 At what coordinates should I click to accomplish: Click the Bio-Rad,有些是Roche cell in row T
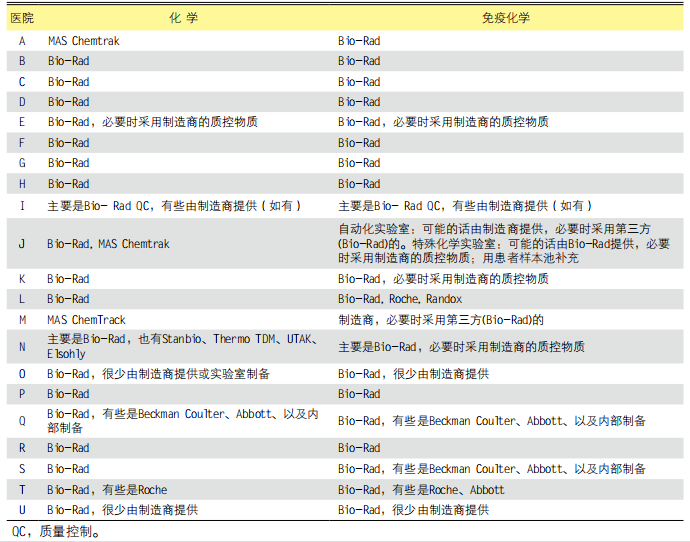click(x=107, y=490)
